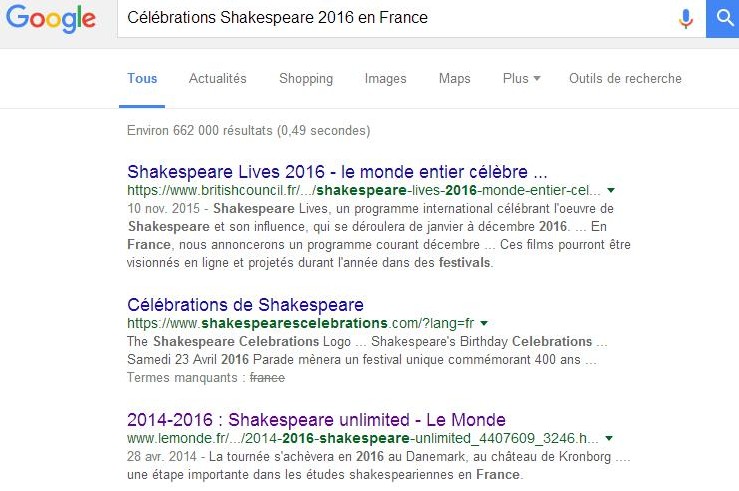The width and height of the screenshot is (739, 491).
Task: Open Shakespeare unlimited - Le Monde result
Action: (316, 419)
